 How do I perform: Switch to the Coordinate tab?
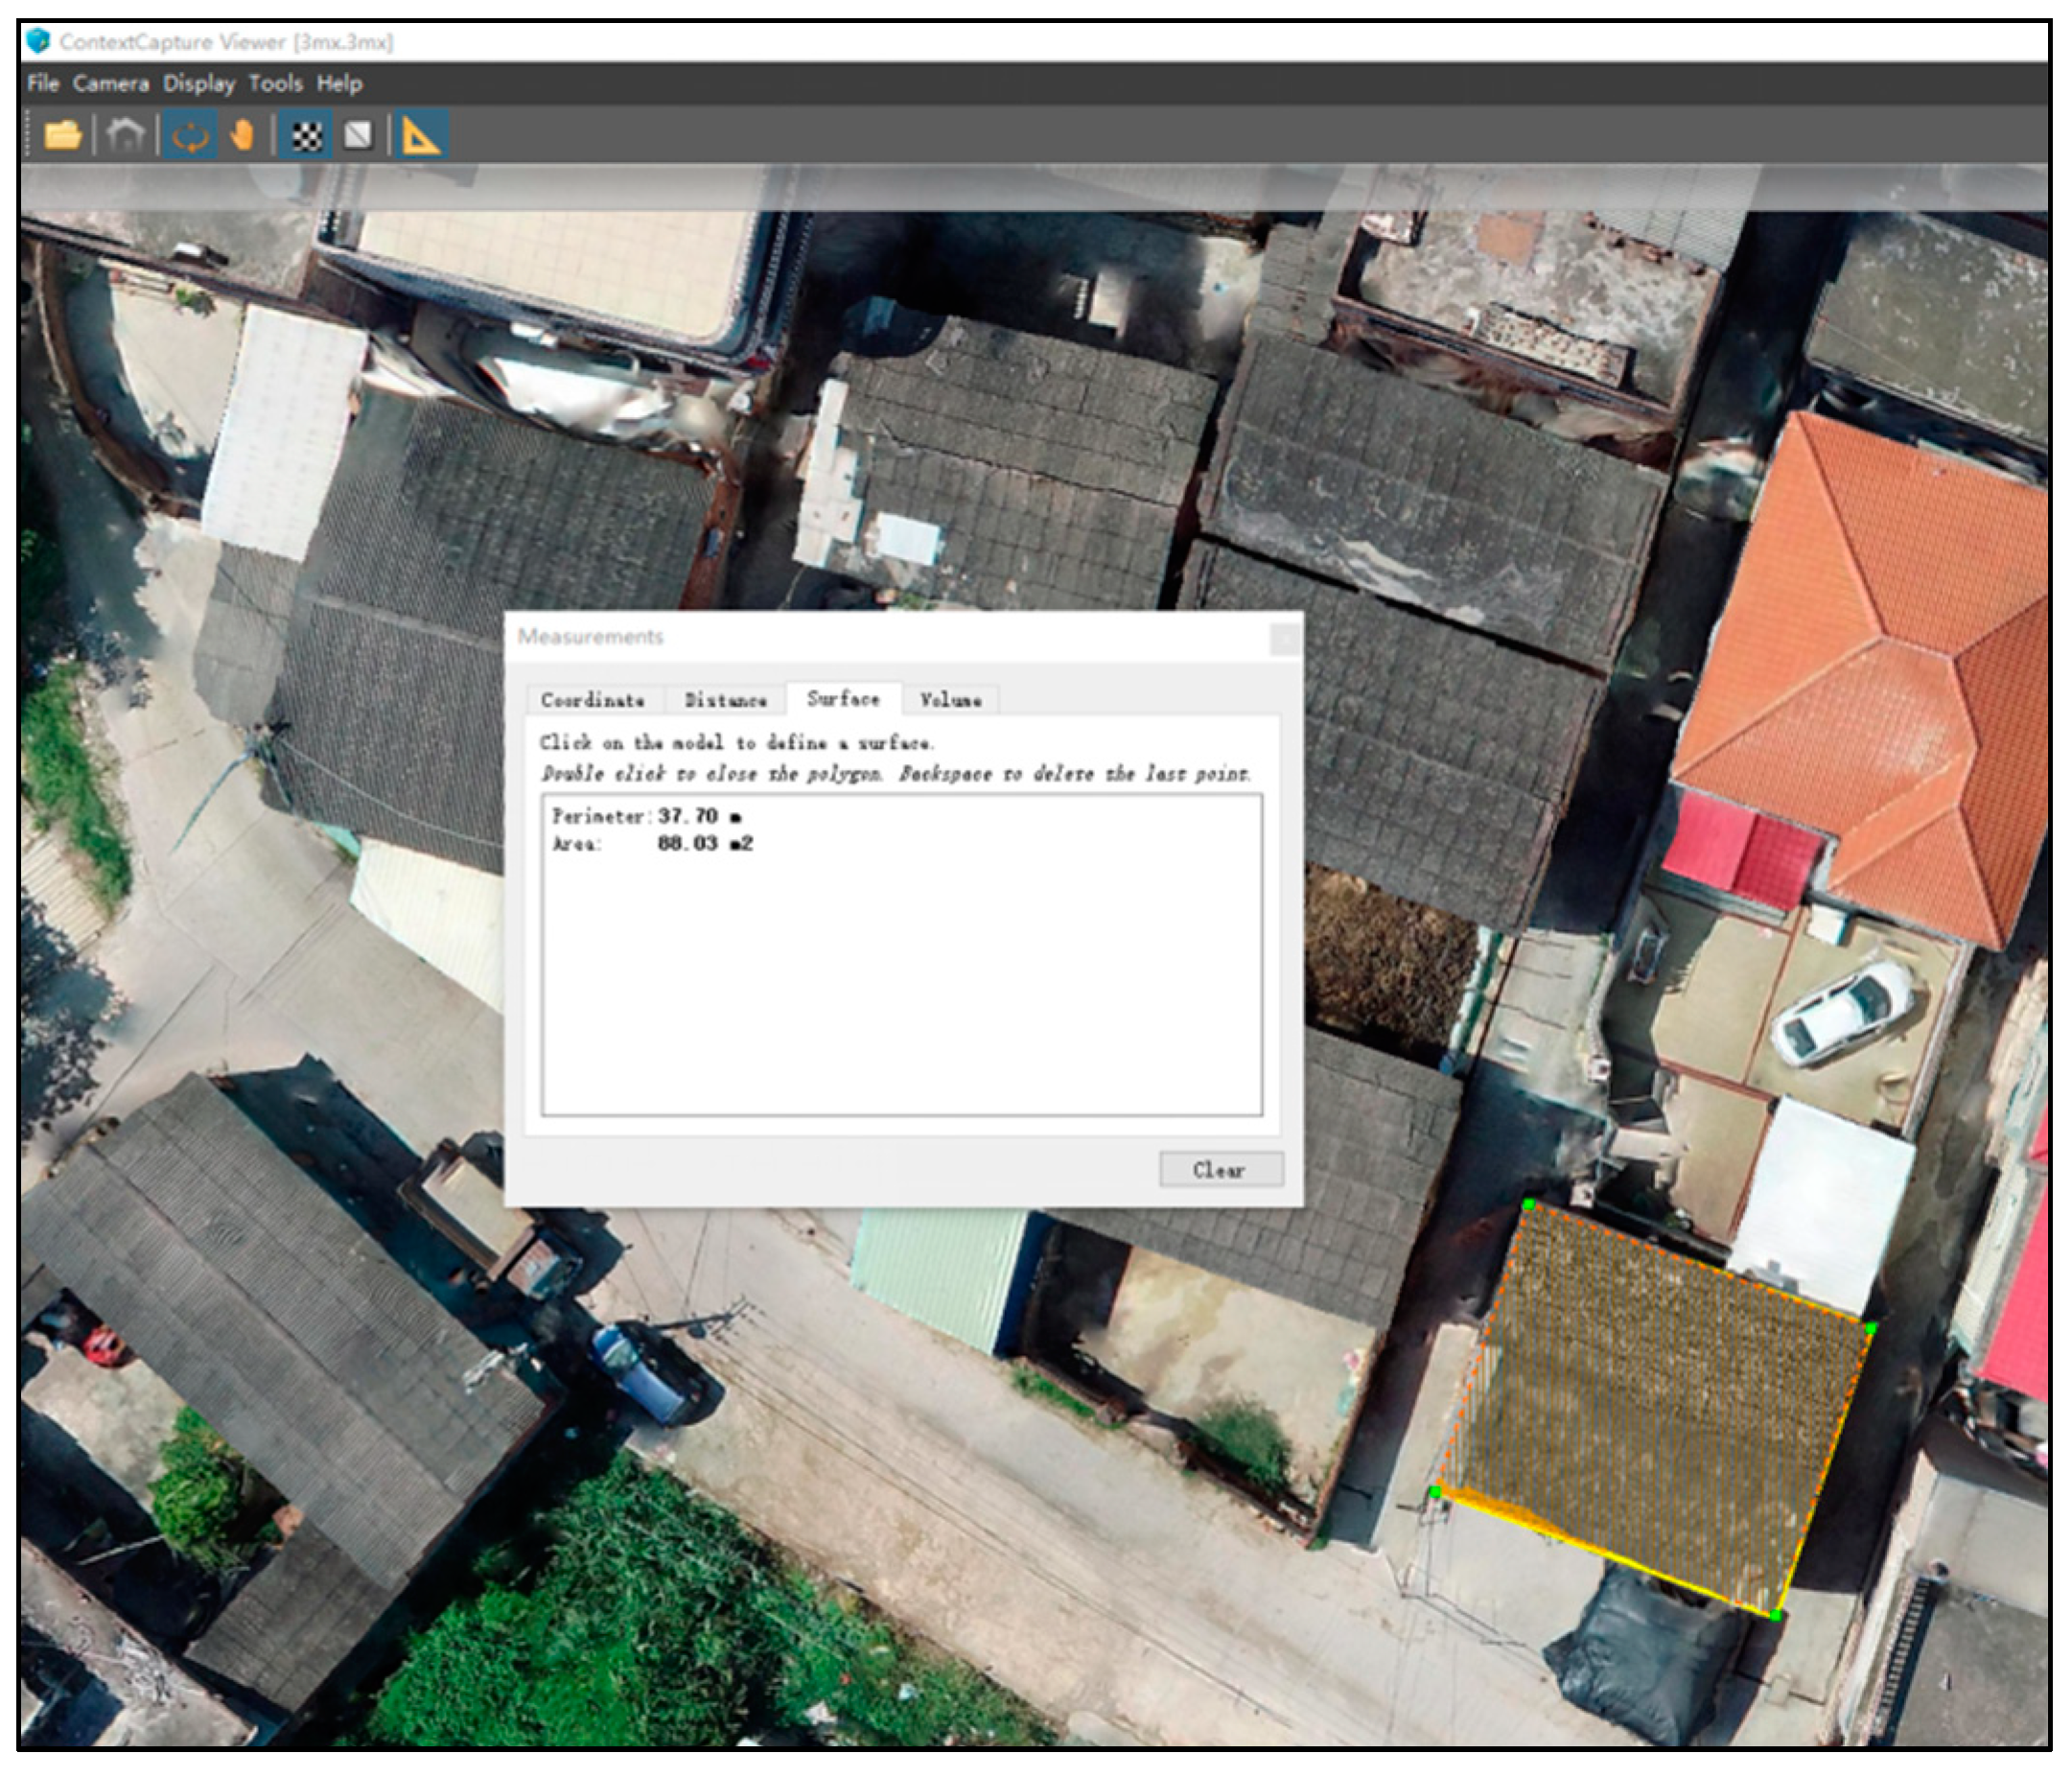point(592,700)
